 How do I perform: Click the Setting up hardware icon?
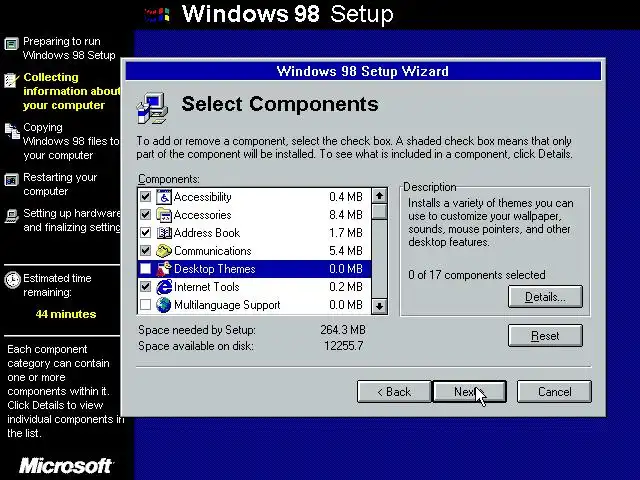11,216
